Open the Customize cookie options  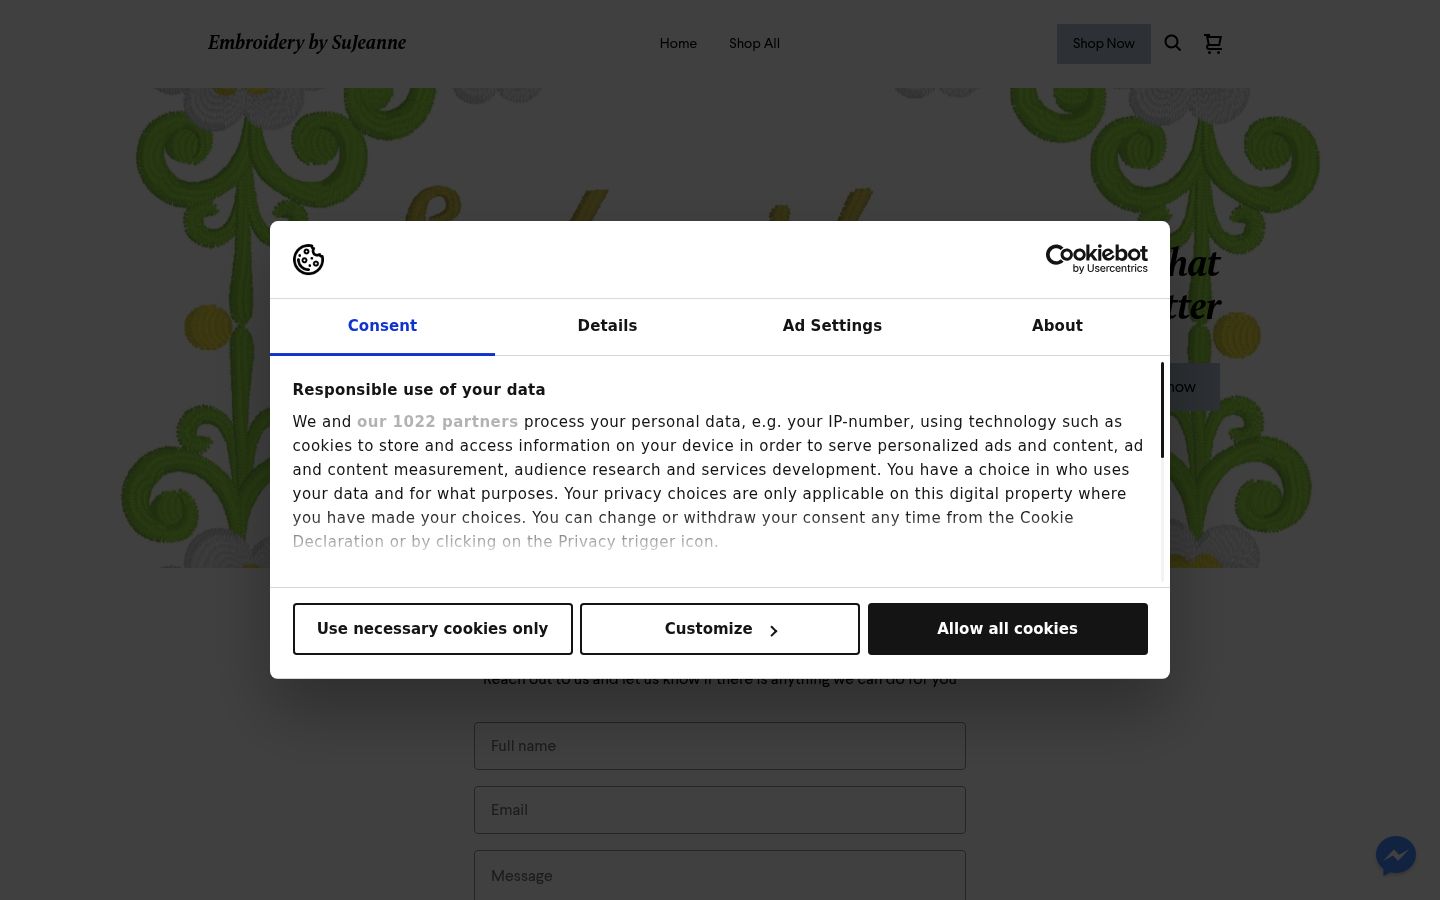pyautogui.click(x=720, y=629)
